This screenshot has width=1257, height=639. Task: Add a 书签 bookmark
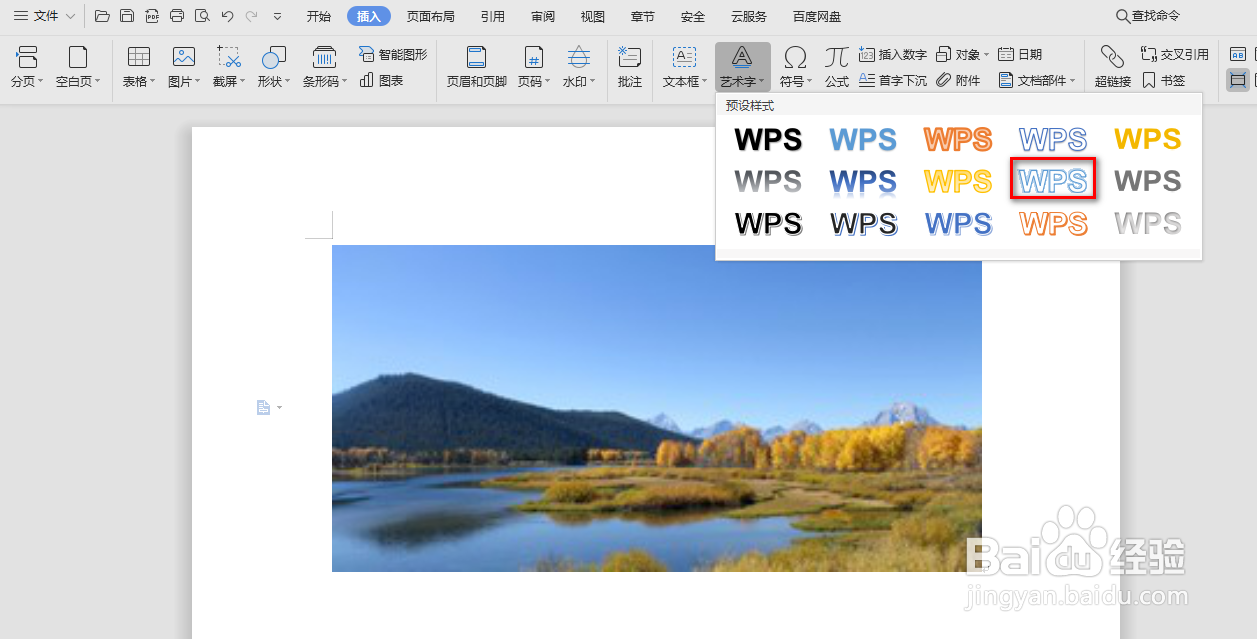(1164, 80)
